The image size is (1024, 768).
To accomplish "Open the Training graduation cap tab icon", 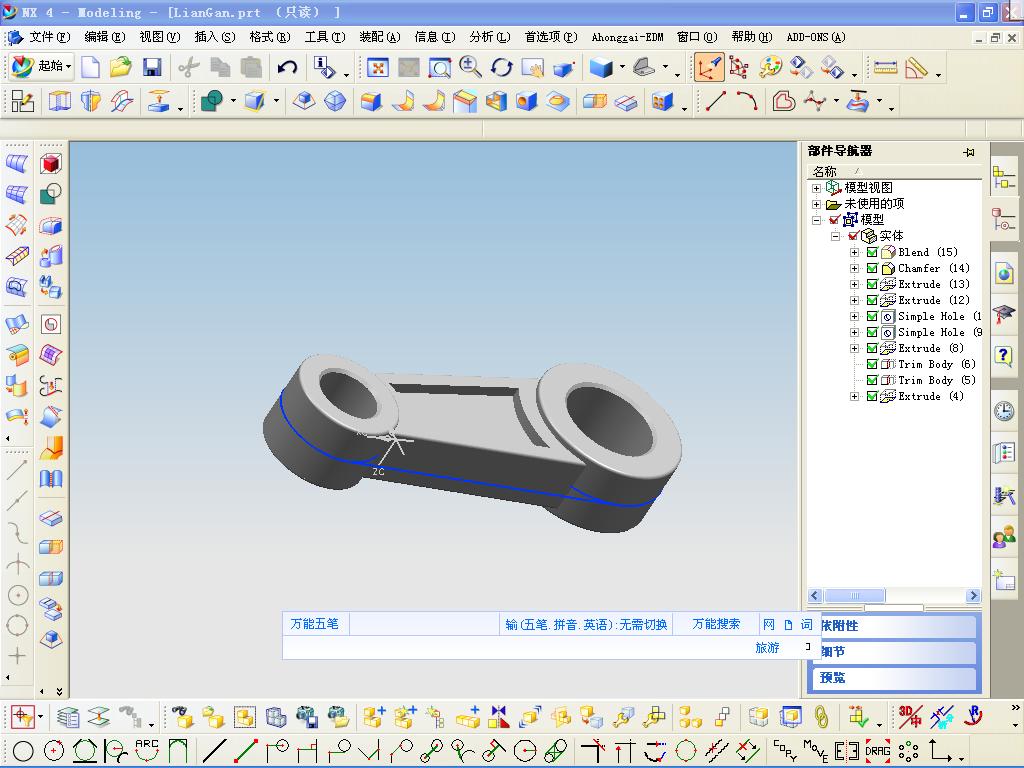I will [x=1004, y=315].
